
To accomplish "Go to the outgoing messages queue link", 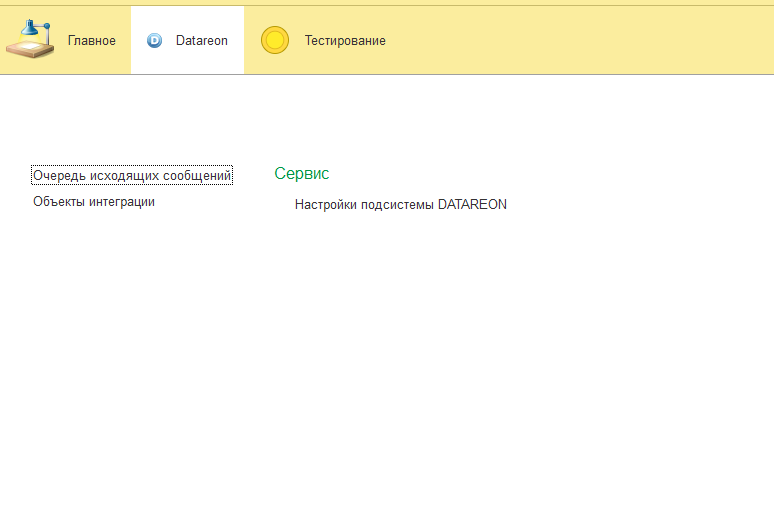I will pos(132,176).
